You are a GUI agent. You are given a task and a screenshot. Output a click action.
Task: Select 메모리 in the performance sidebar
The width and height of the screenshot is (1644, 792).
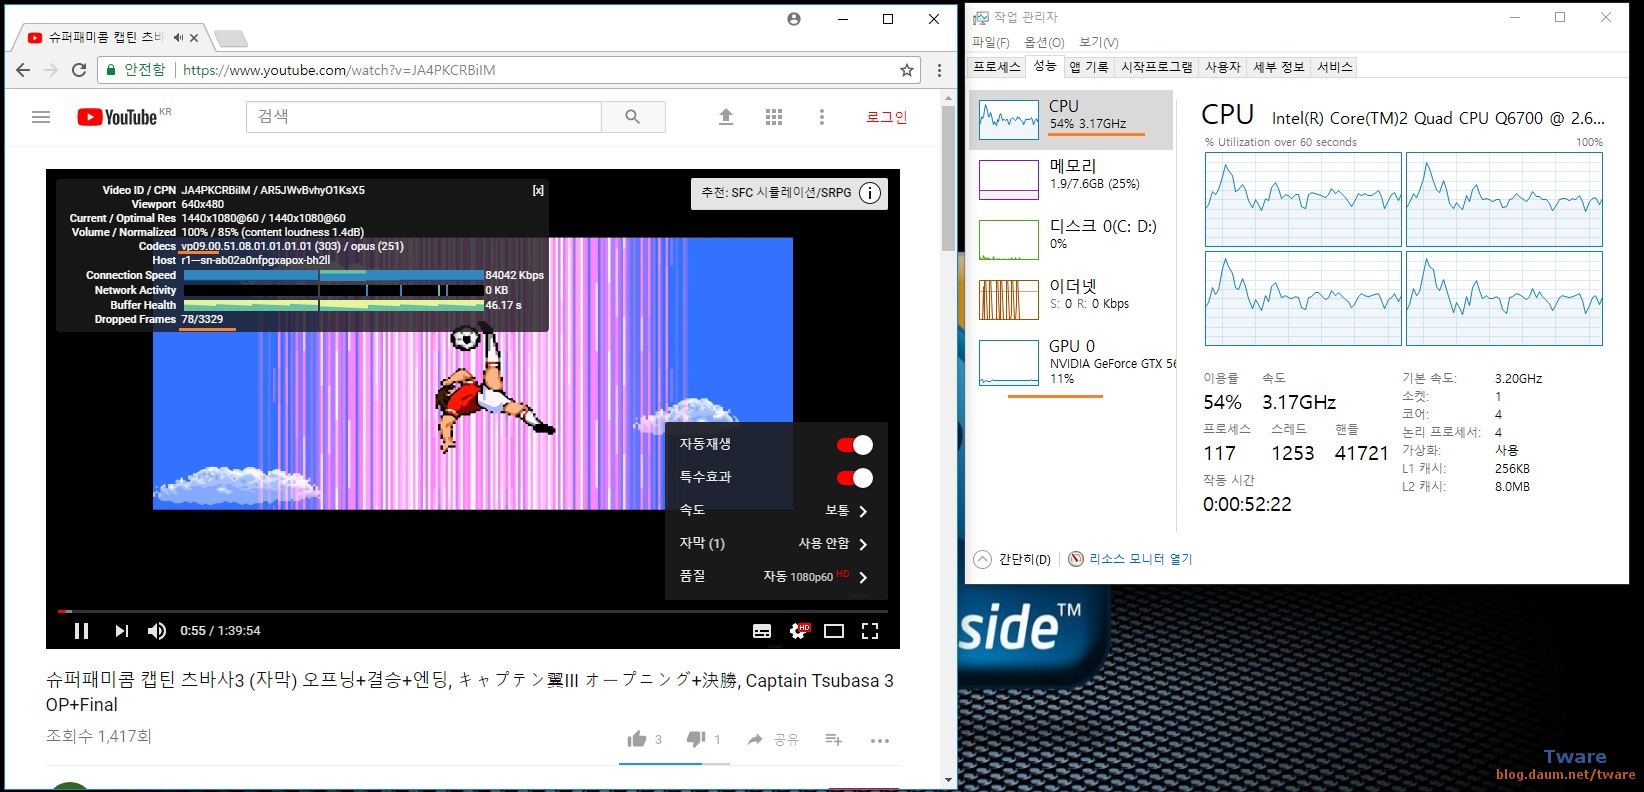tap(1071, 180)
